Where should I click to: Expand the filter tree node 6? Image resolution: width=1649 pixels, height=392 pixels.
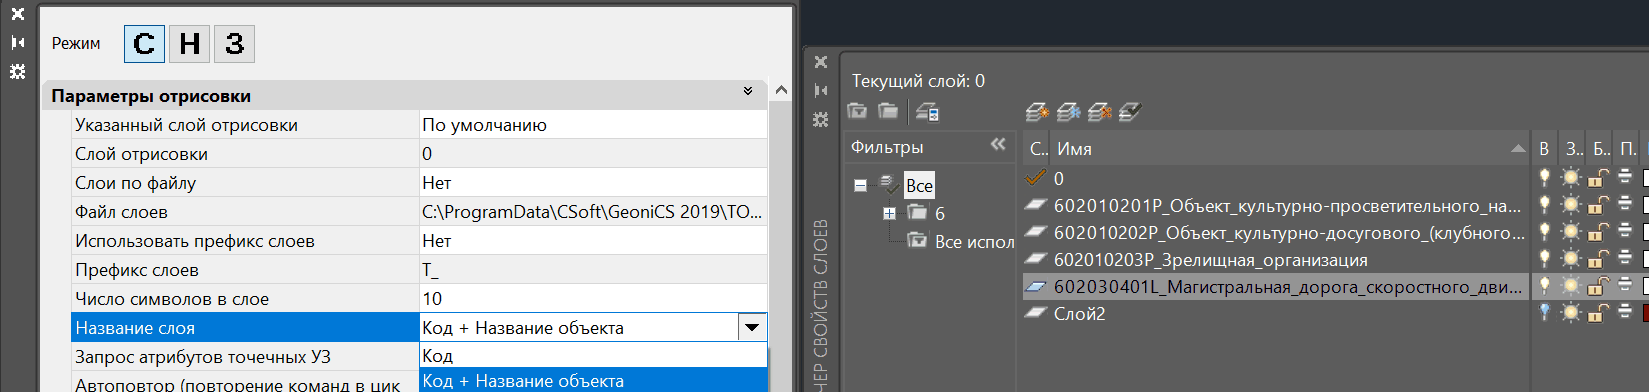(889, 213)
